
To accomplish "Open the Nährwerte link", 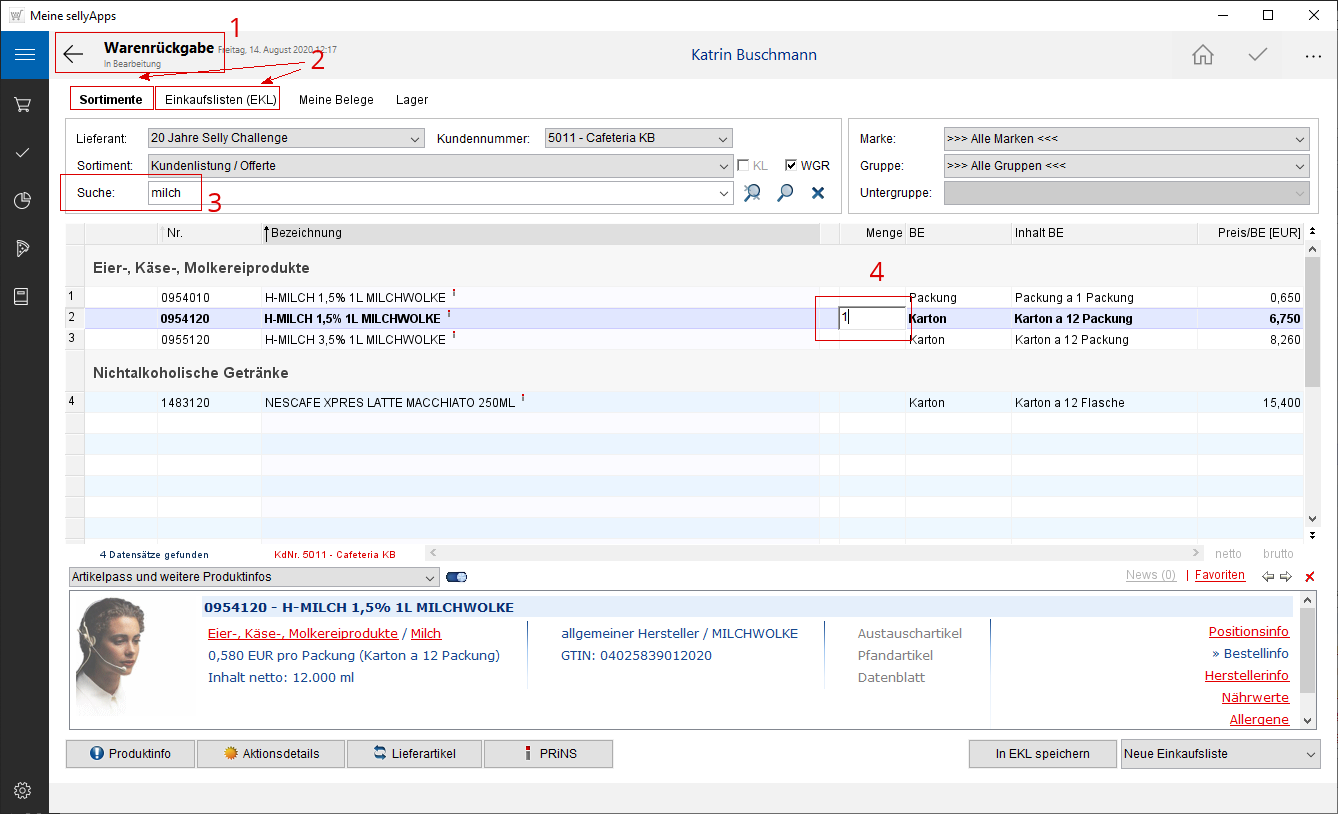I will tap(1254, 698).
